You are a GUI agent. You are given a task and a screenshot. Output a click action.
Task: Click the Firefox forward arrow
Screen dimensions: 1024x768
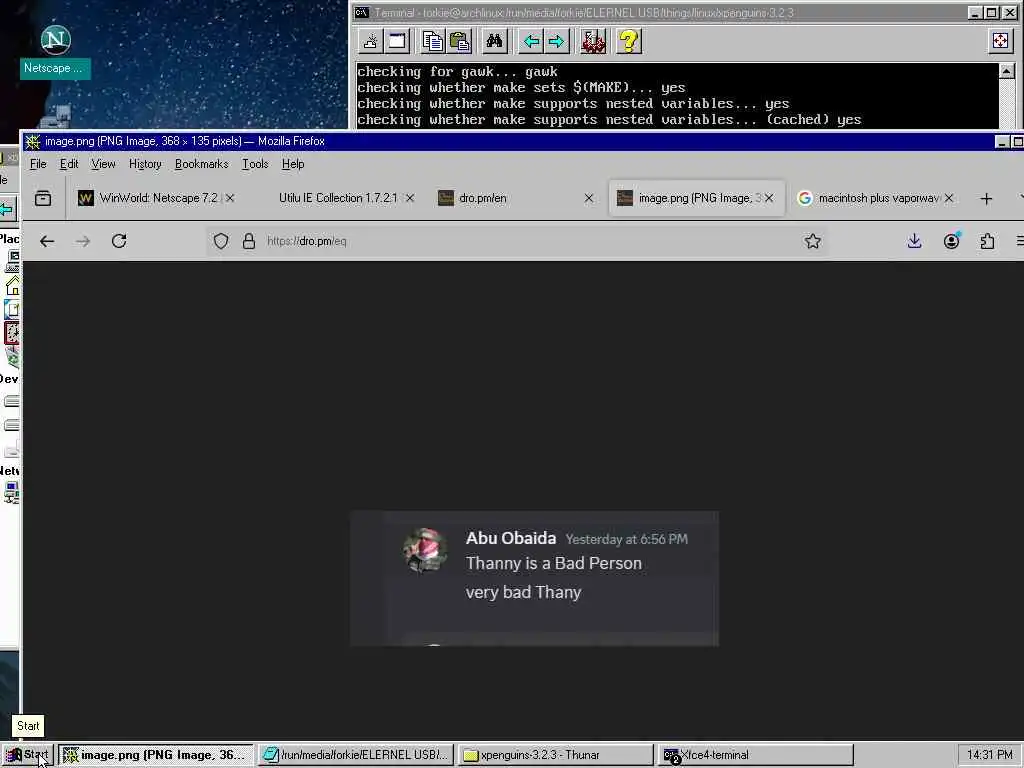[x=83, y=242]
